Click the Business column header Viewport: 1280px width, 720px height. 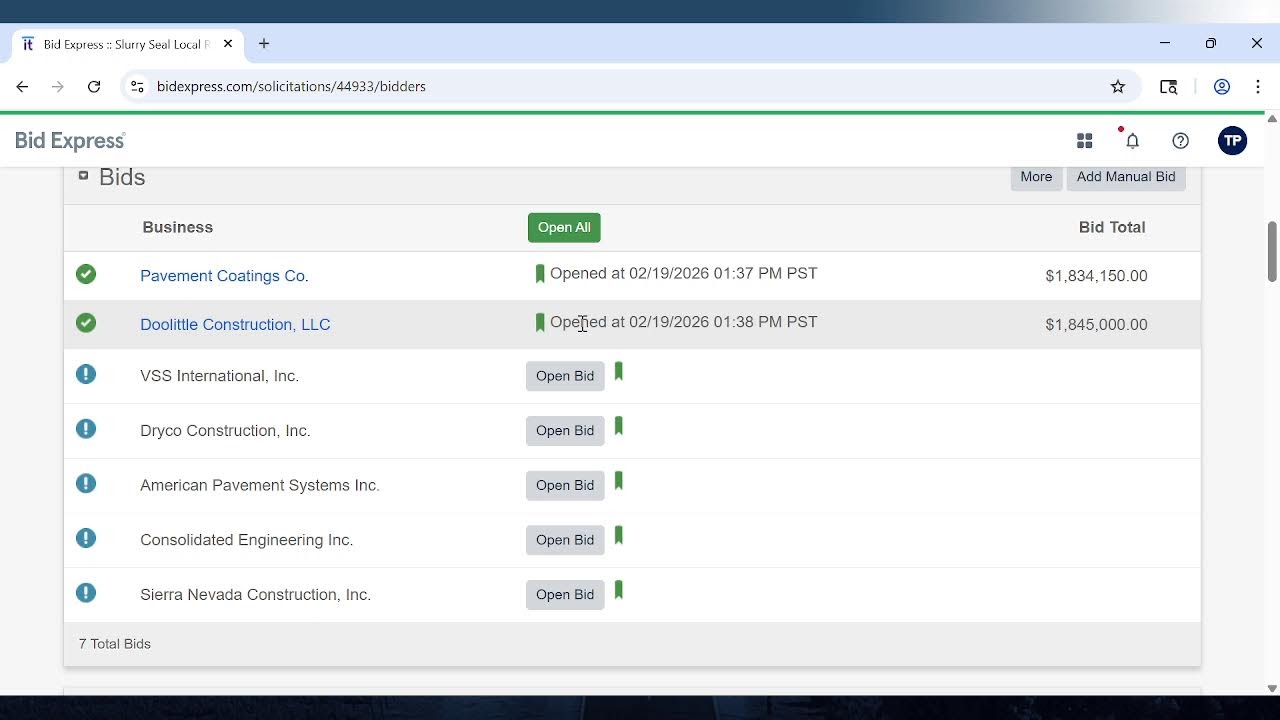178,227
